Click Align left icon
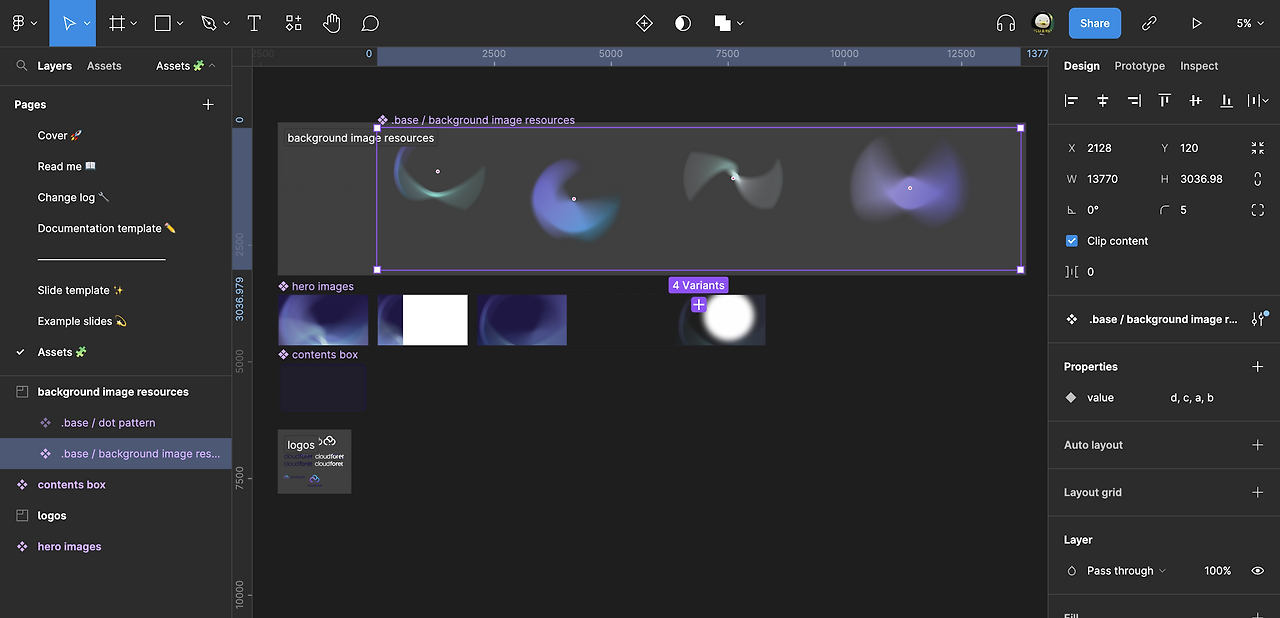 point(1072,101)
